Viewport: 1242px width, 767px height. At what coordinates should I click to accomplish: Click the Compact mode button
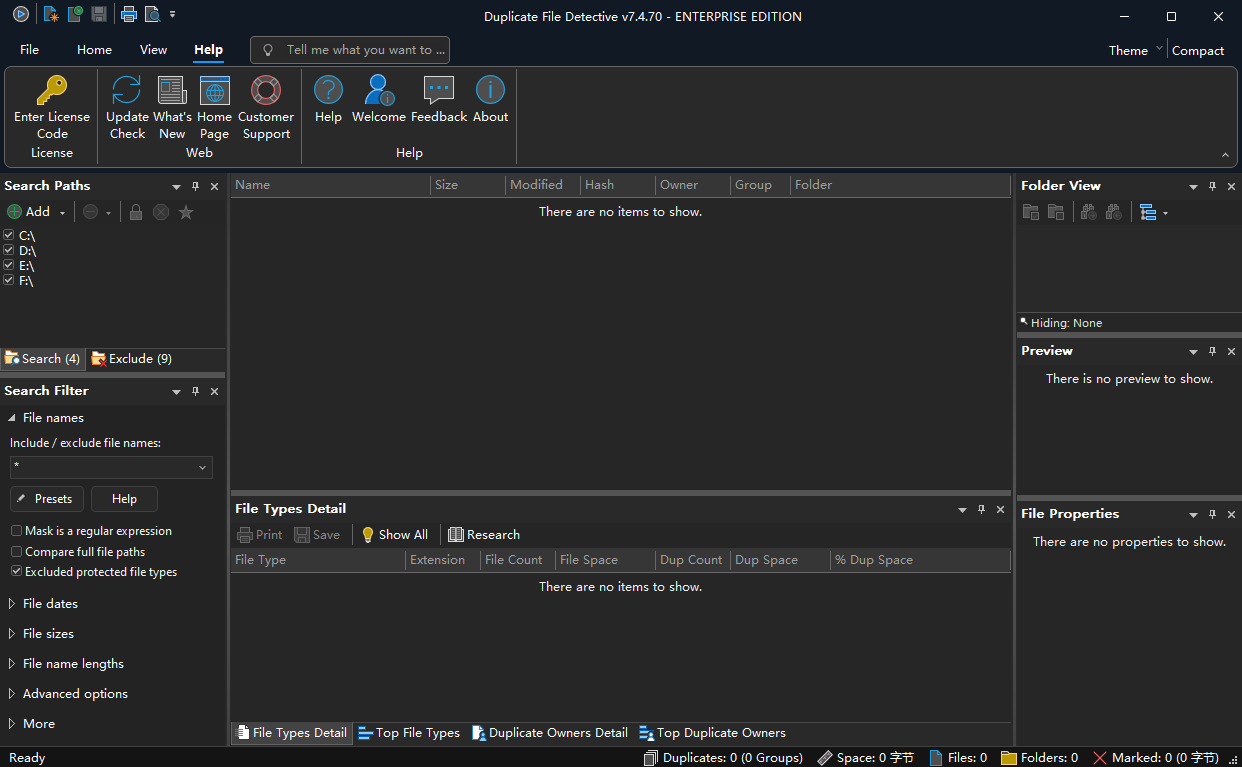pyautogui.click(x=1198, y=50)
